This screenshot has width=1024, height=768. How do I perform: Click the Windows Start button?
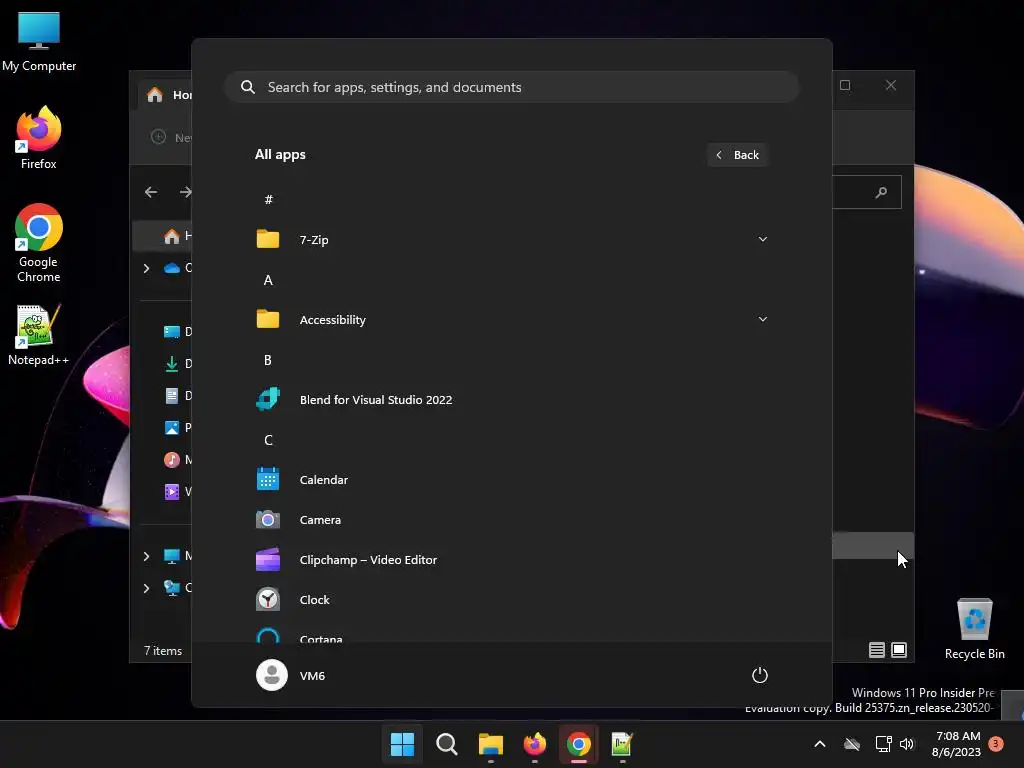tap(402, 744)
